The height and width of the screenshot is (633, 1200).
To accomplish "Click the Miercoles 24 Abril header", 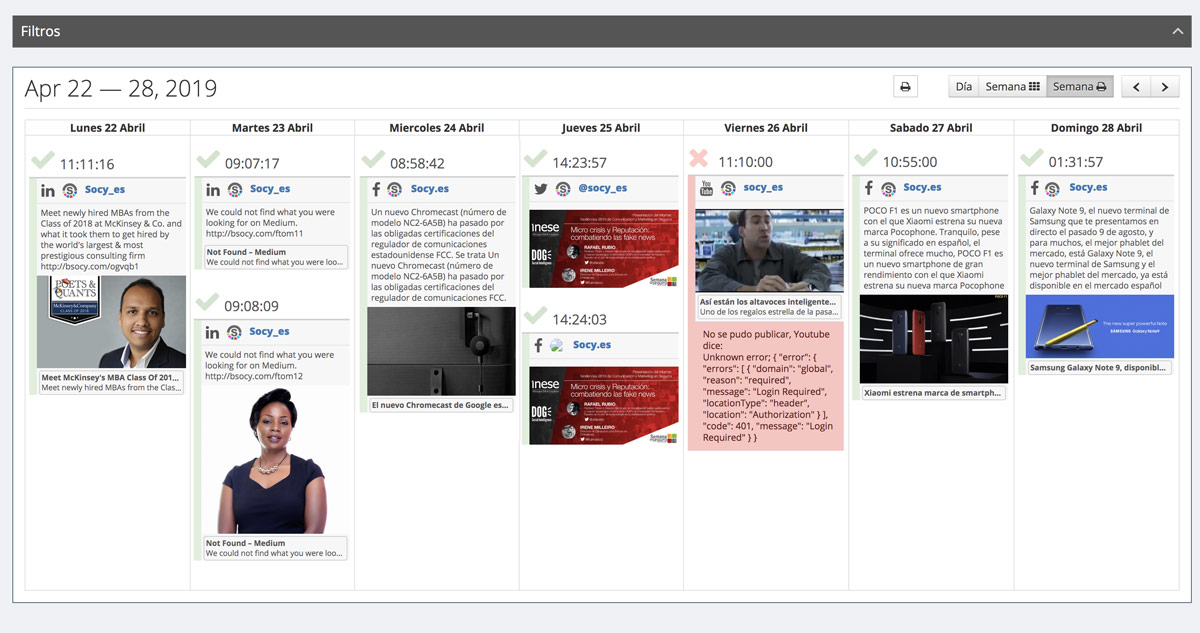I will [437, 128].
